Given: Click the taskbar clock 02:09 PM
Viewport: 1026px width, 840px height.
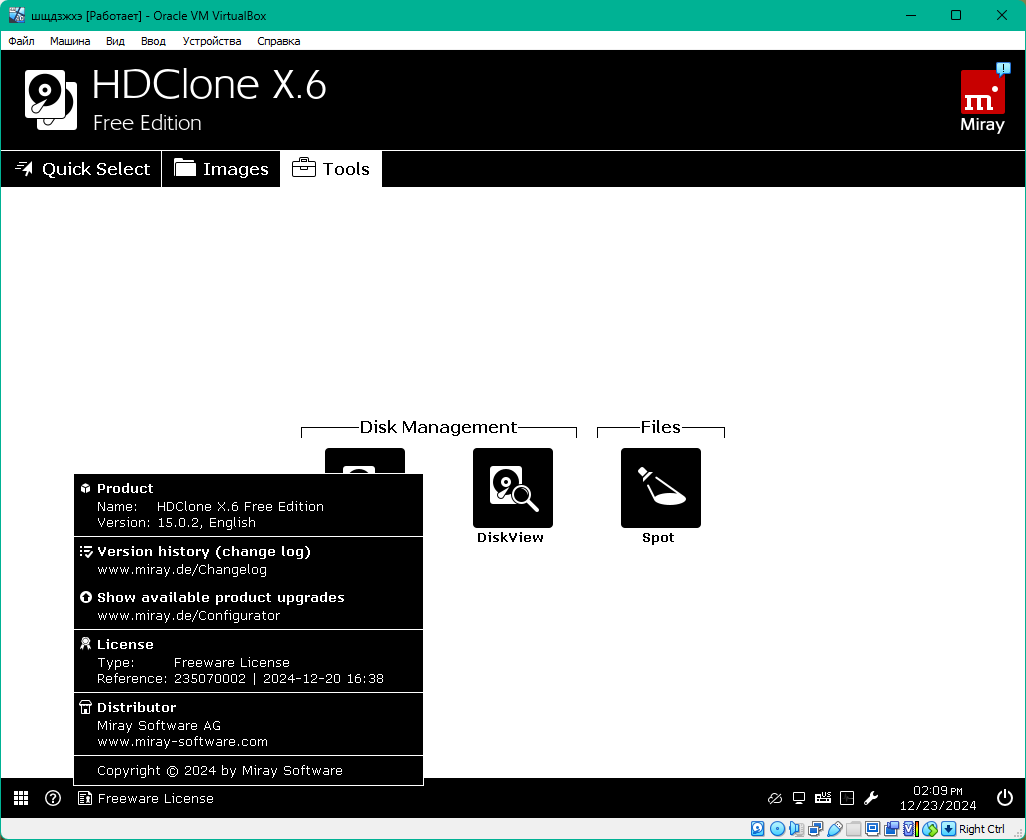Looking at the screenshot, I should [938, 790].
